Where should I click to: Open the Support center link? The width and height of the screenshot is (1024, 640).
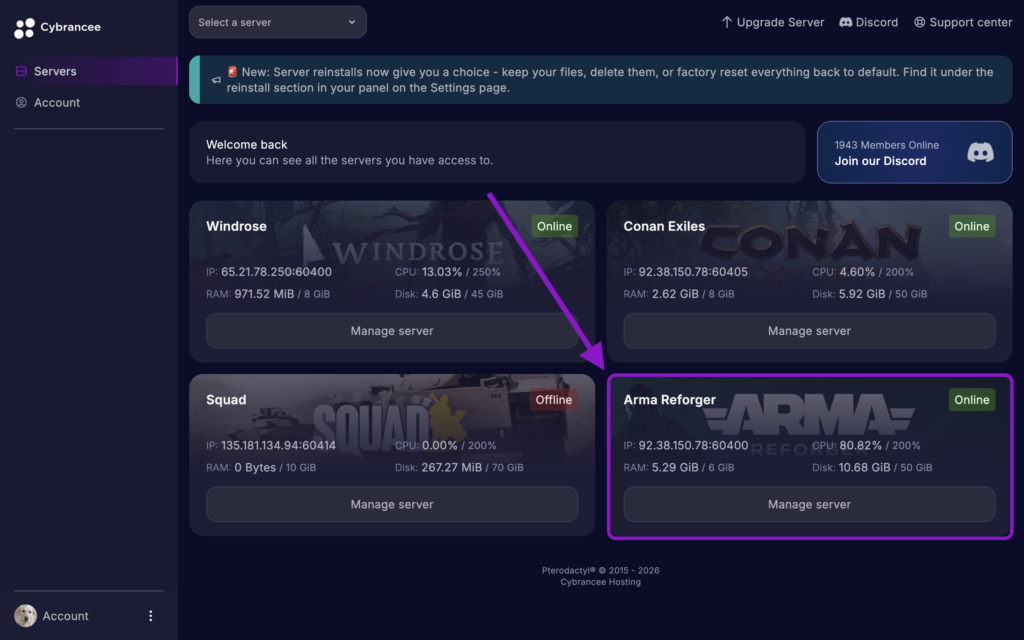(x=963, y=22)
